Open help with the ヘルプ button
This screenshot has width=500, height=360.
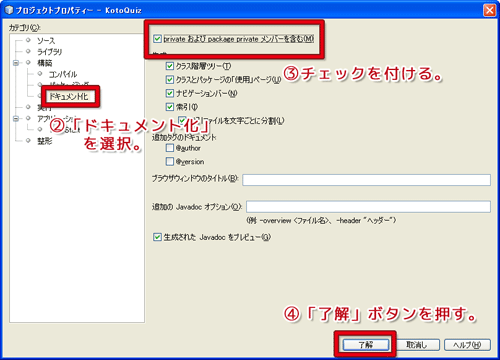pyautogui.click(x=467, y=345)
